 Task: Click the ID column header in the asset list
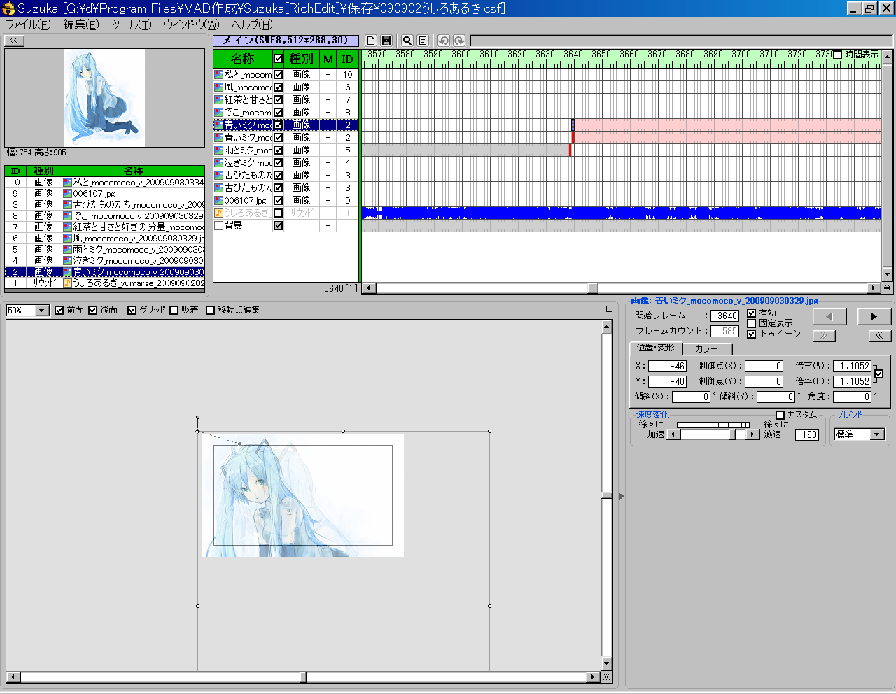(x=15, y=171)
